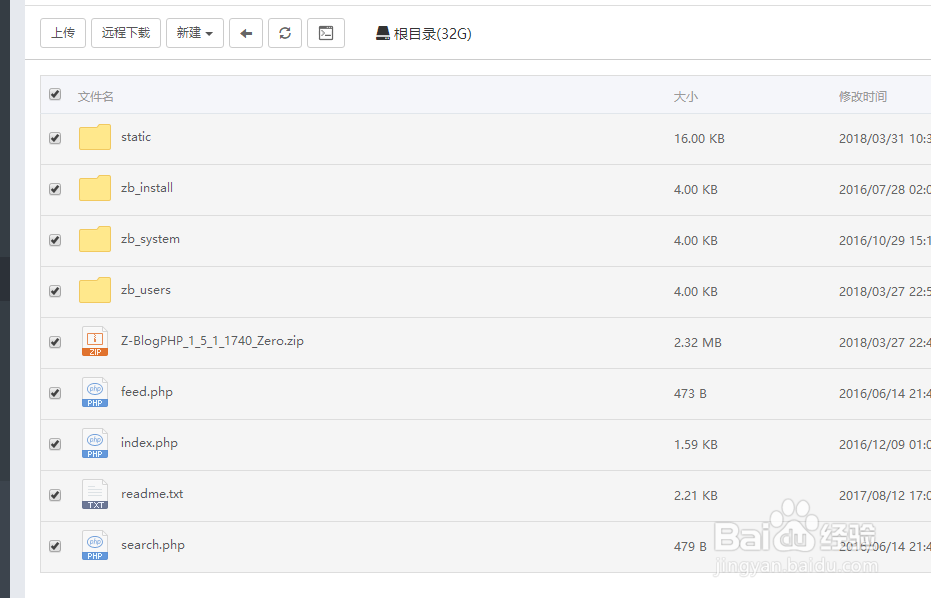
Task: Click the 16.00 KB size cell
Action: pos(699,139)
